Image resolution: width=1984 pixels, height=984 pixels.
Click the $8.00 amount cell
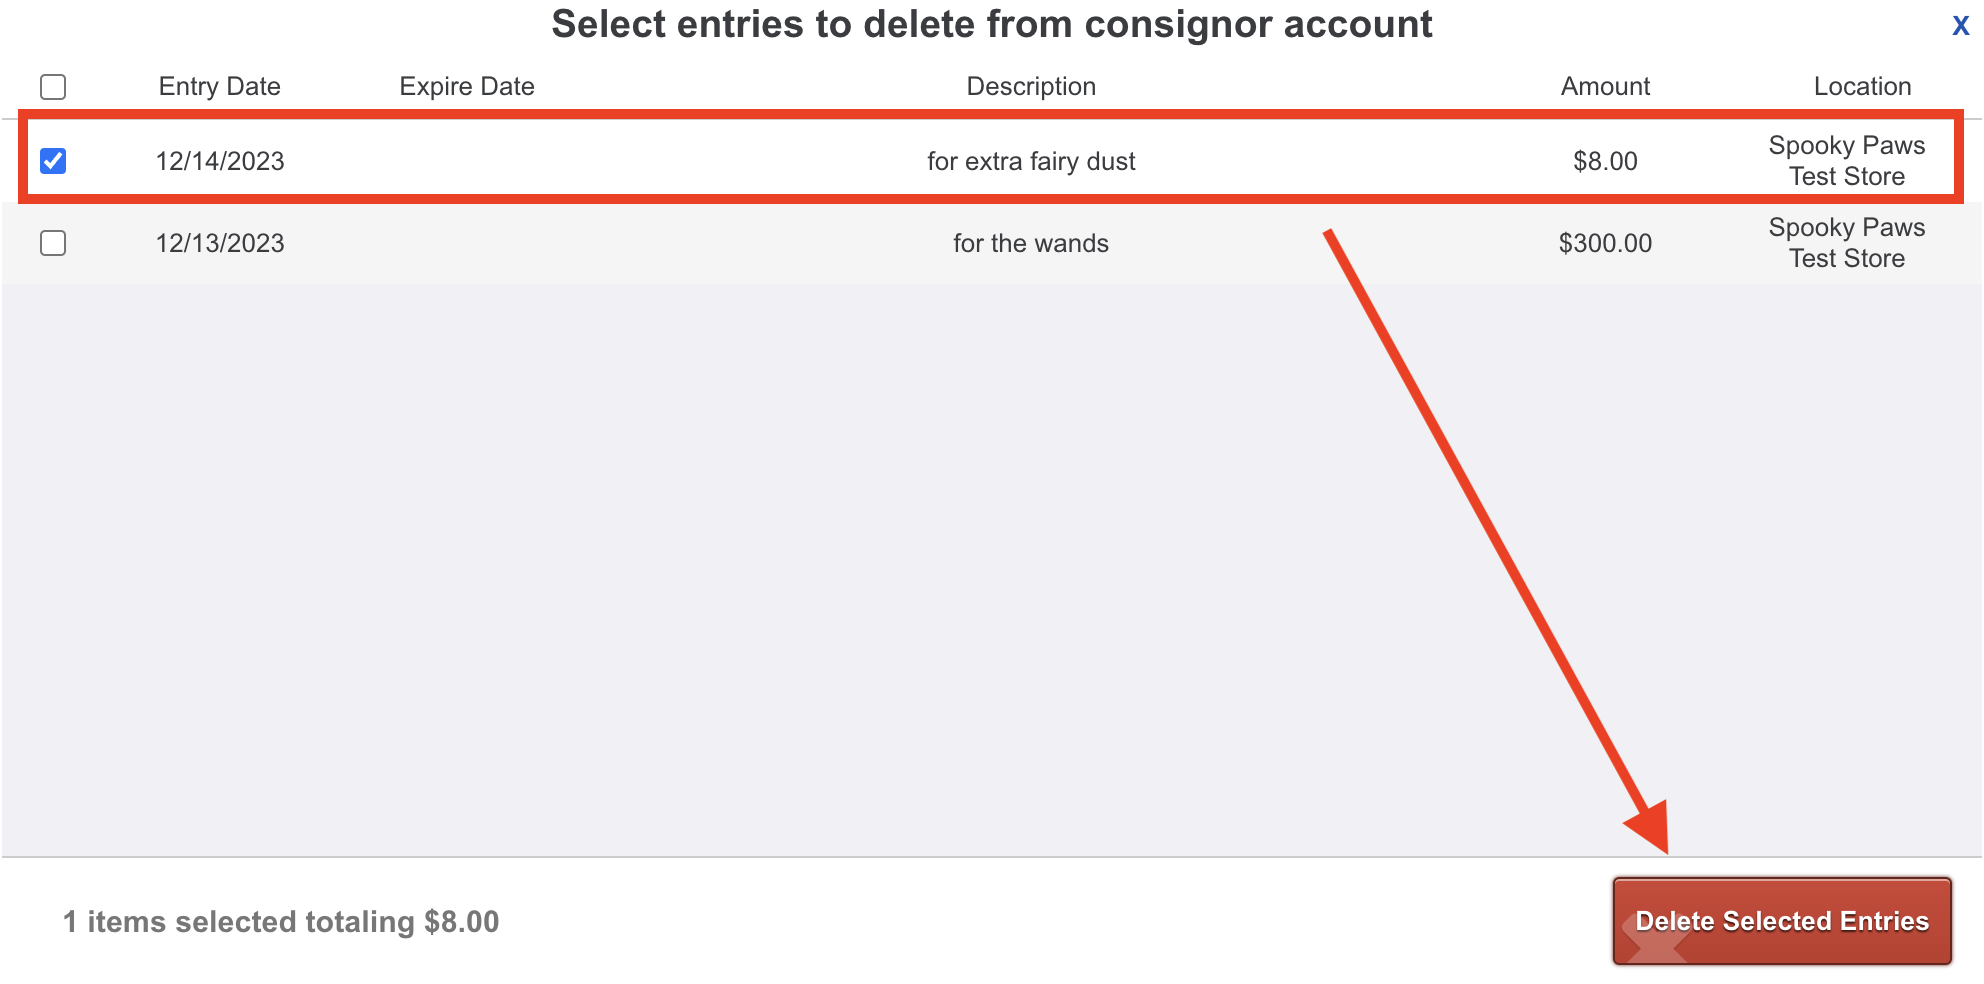tap(1604, 161)
